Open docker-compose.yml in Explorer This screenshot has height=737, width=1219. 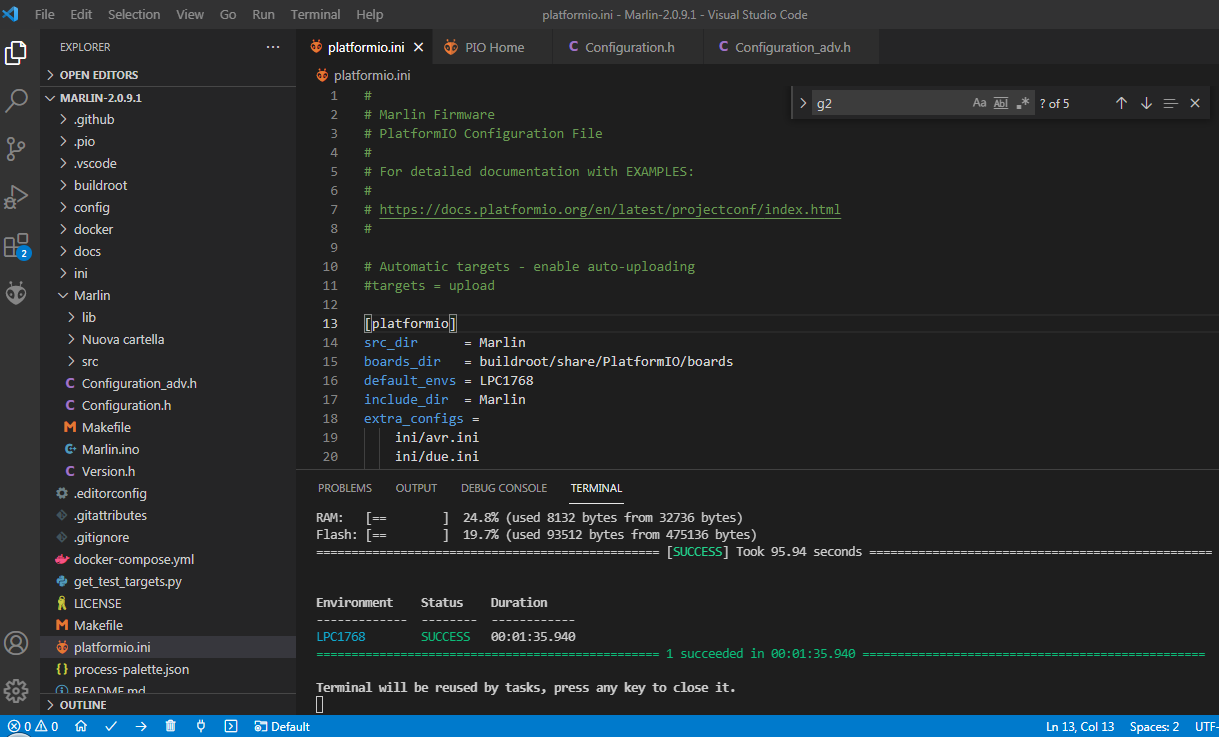pos(168,559)
